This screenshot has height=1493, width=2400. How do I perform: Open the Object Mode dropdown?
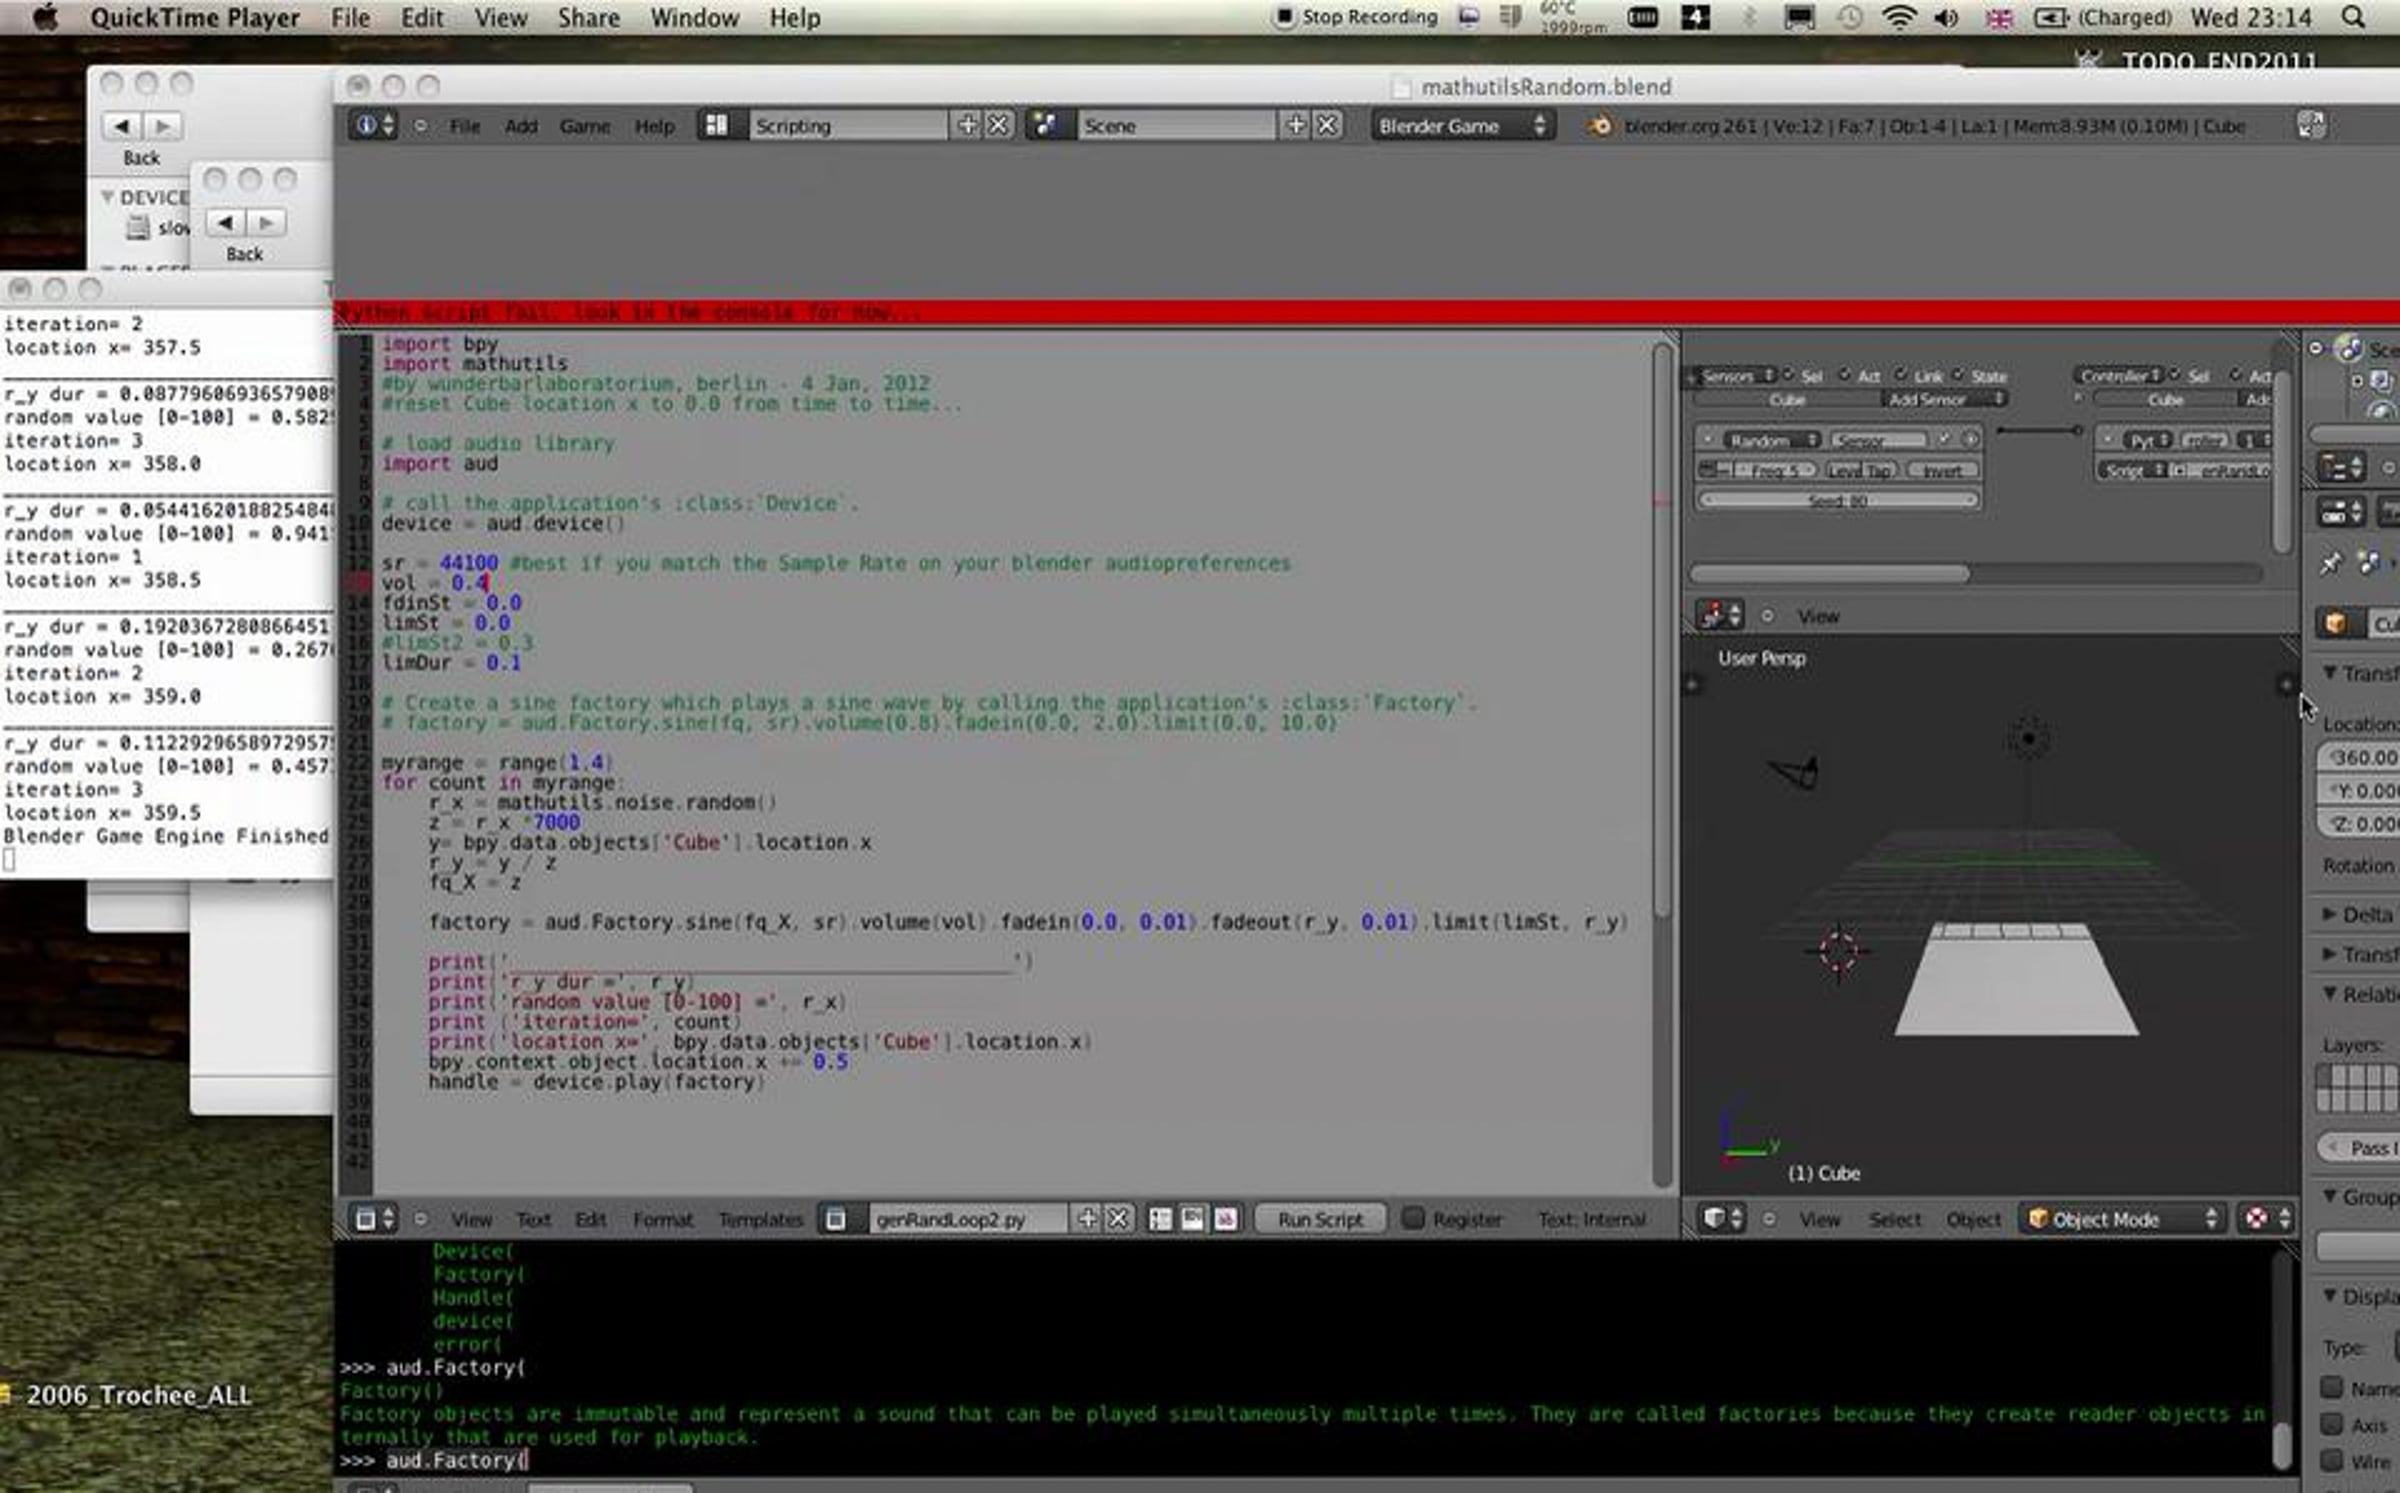click(2123, 1219)
